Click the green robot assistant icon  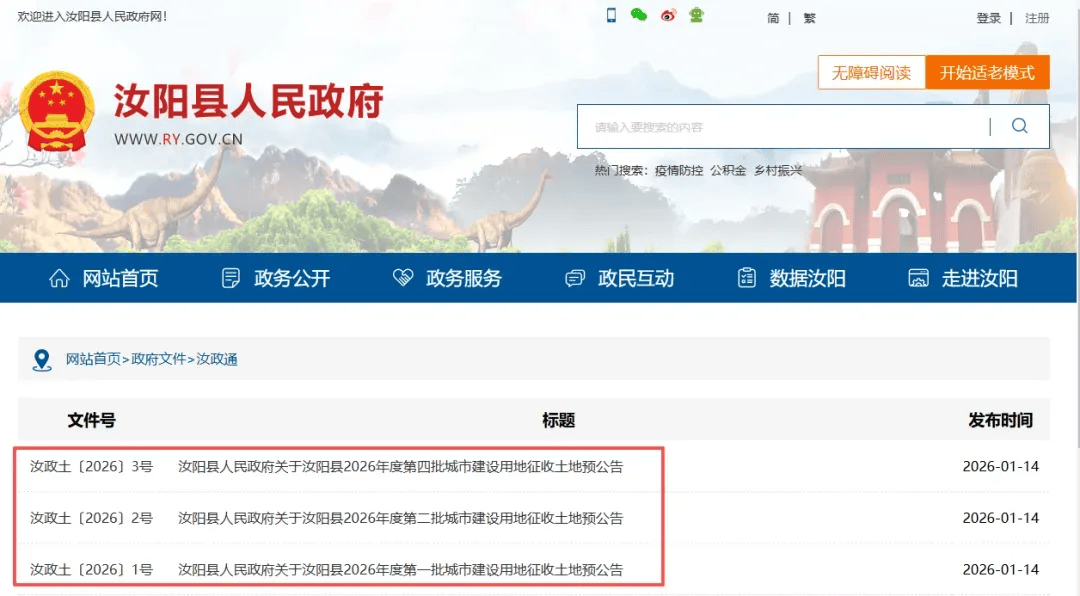tap(696, 15)
